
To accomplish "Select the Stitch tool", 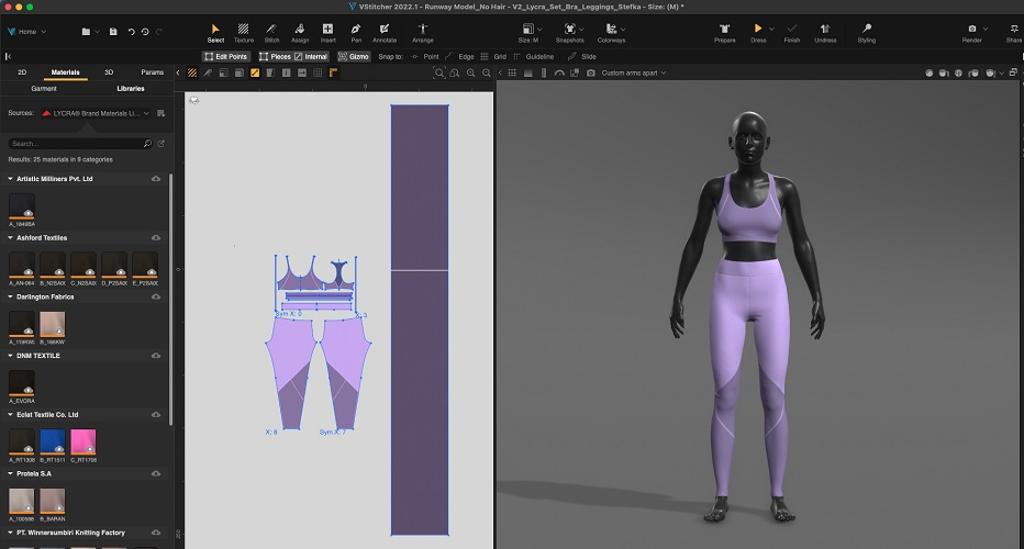I will [271, 32].
